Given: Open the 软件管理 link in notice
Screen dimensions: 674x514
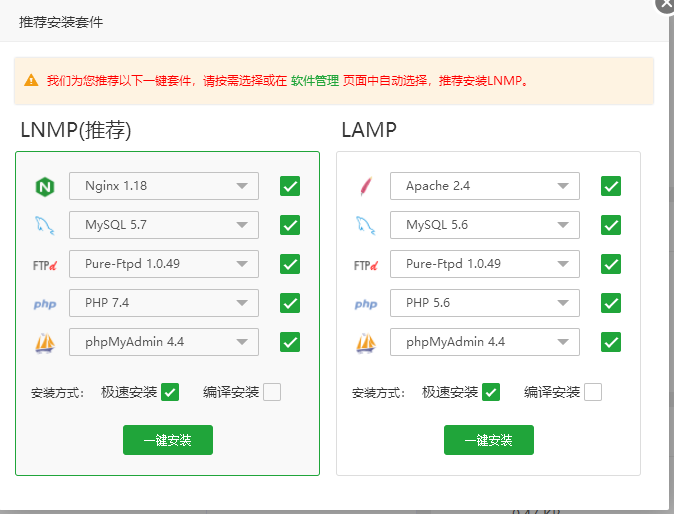Looking at the screenshot, I should click(315, 80).
